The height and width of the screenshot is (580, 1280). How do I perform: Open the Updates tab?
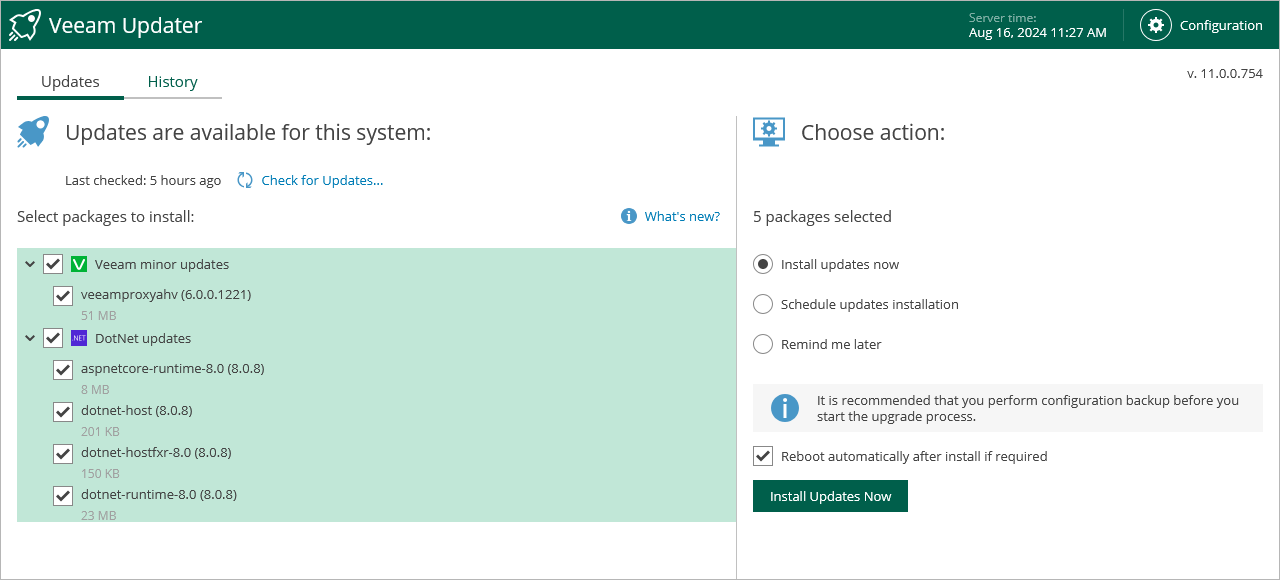coord(70,82)
